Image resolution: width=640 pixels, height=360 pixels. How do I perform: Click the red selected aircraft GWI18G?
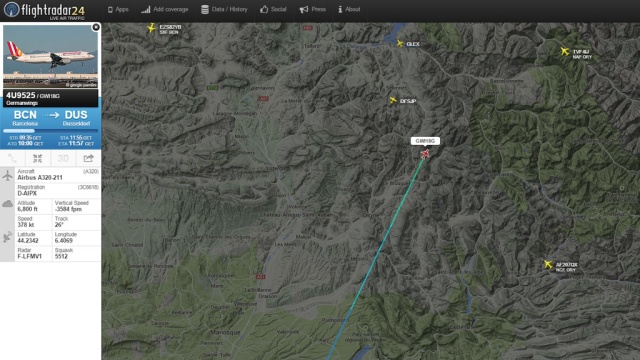(425, 154)
